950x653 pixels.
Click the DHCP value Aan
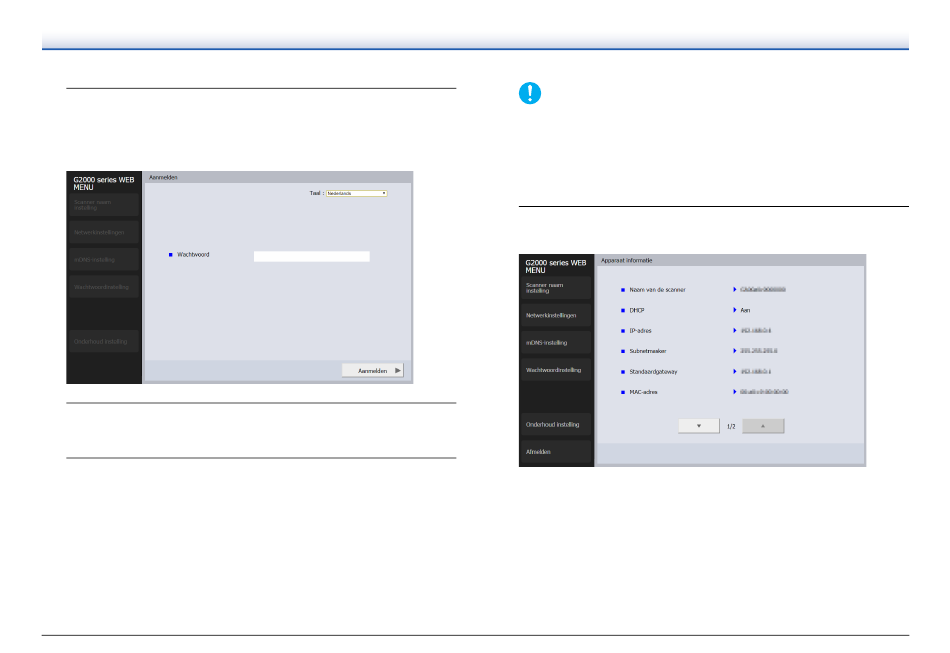(745, 310)
